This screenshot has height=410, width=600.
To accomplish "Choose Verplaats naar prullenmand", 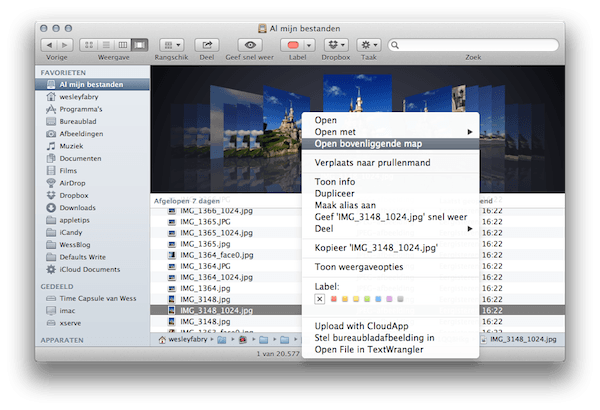I will tap(391, 163).
